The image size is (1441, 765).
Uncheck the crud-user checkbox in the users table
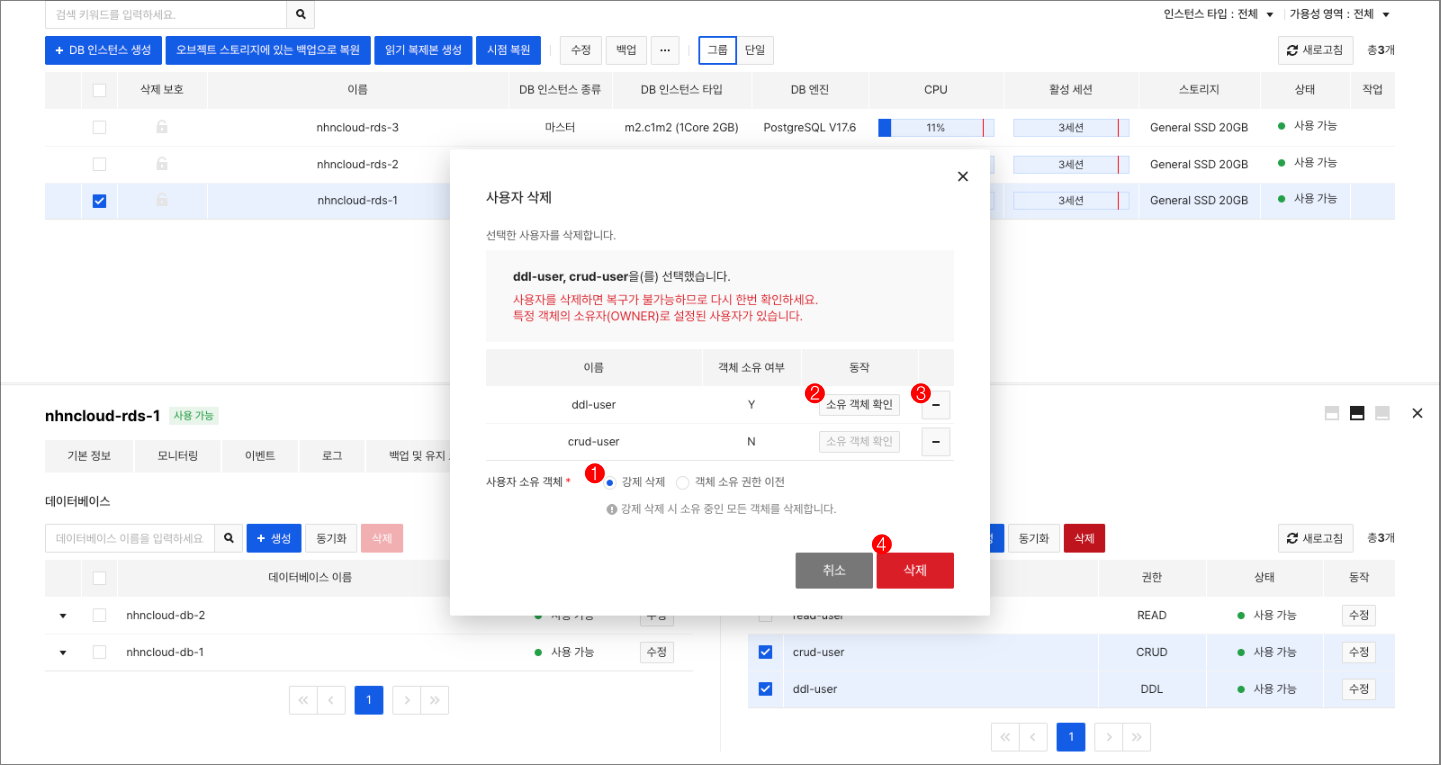coord(765,651)
